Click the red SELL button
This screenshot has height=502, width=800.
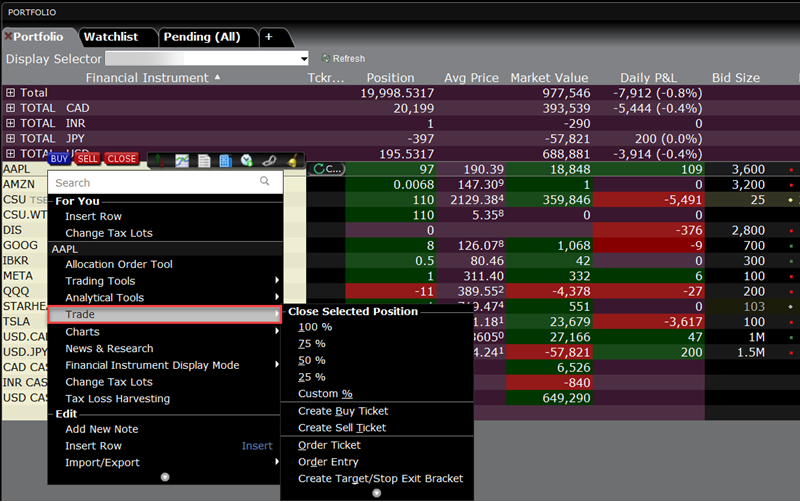(87, 159)
